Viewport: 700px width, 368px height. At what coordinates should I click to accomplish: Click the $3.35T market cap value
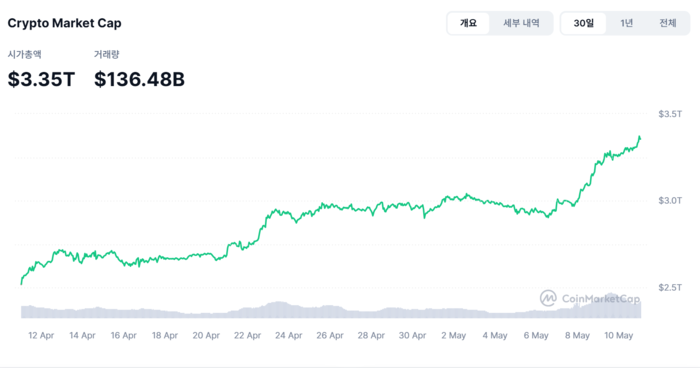point(41,79)
